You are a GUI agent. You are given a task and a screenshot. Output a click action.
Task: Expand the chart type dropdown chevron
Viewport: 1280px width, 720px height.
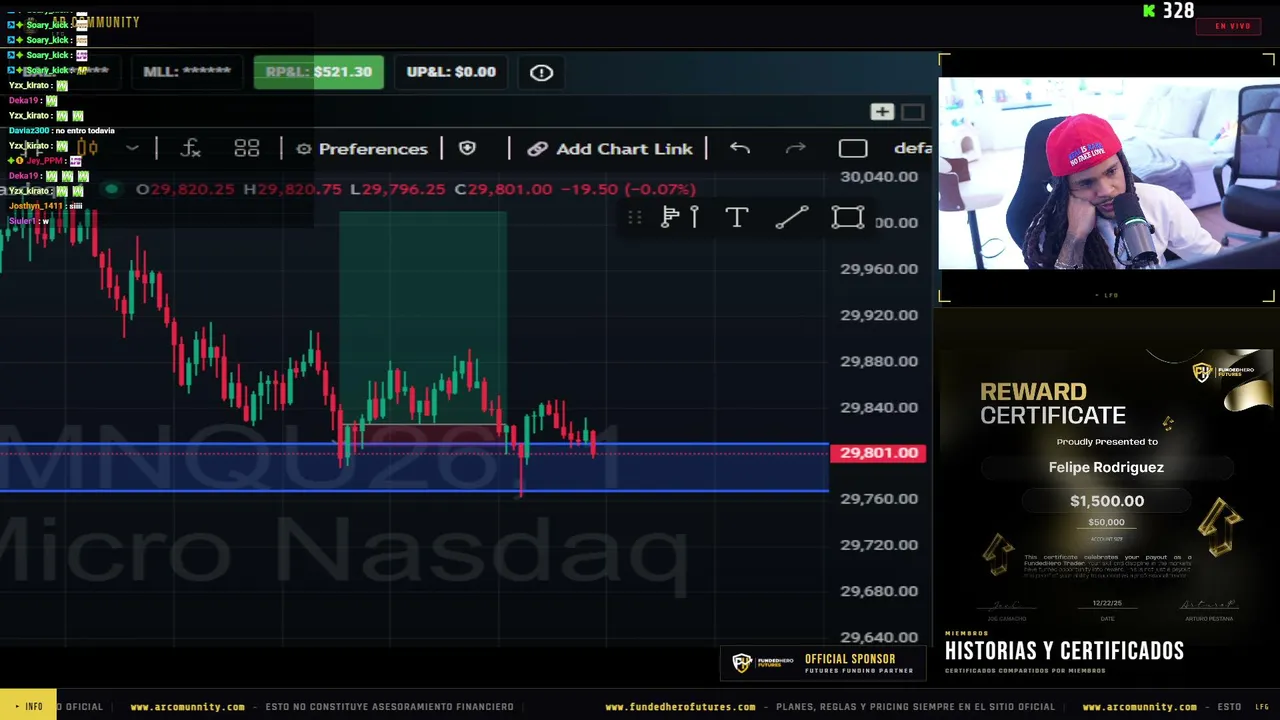tap(132, 149)
